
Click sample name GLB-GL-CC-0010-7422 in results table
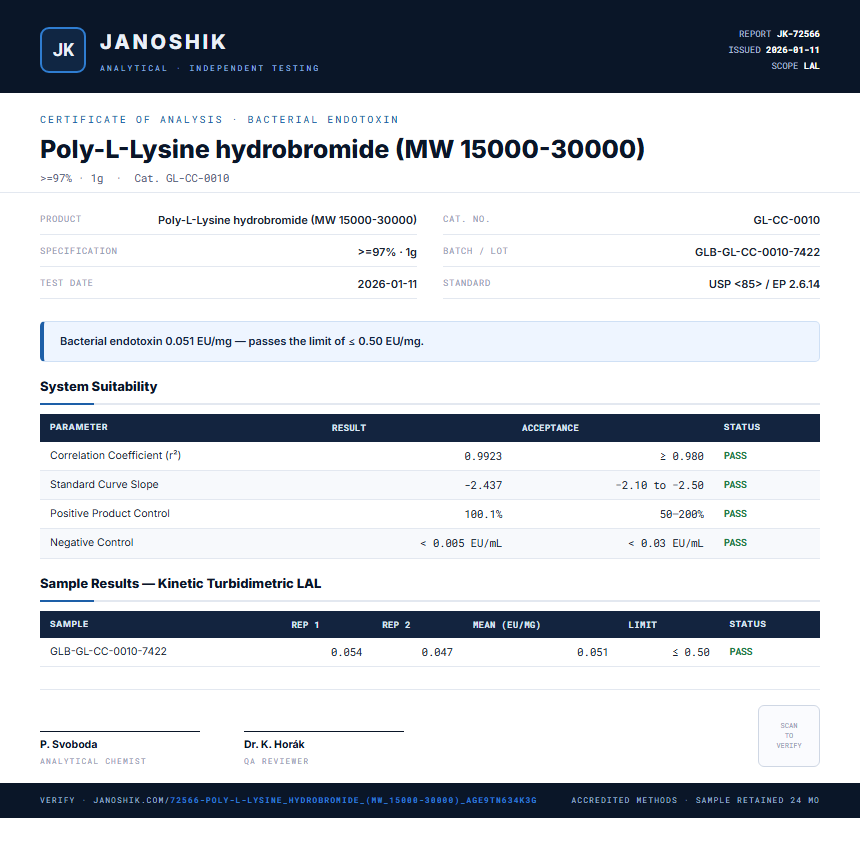[108, 651]
